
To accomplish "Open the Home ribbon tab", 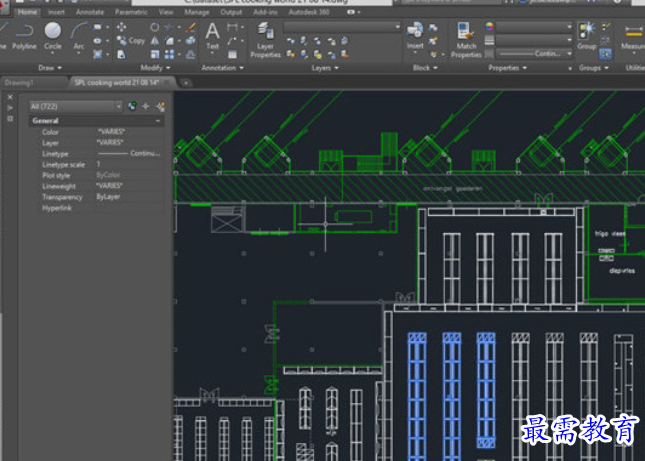I will (27, 12).
